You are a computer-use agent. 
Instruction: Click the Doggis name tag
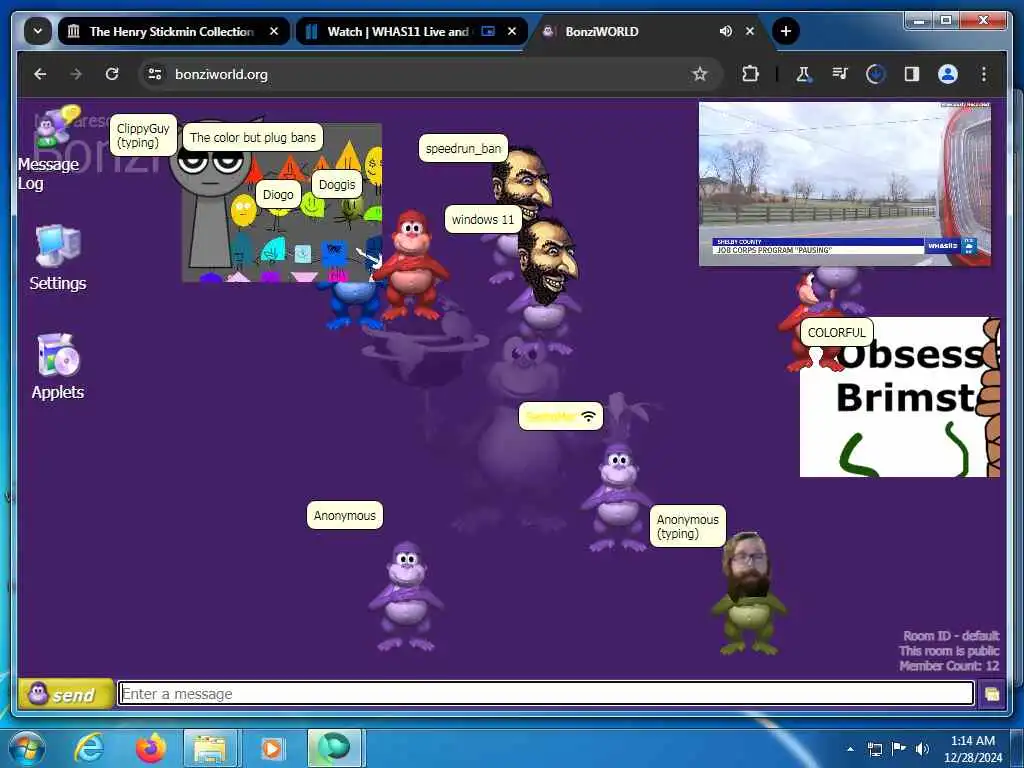click(x=337, y=184)
